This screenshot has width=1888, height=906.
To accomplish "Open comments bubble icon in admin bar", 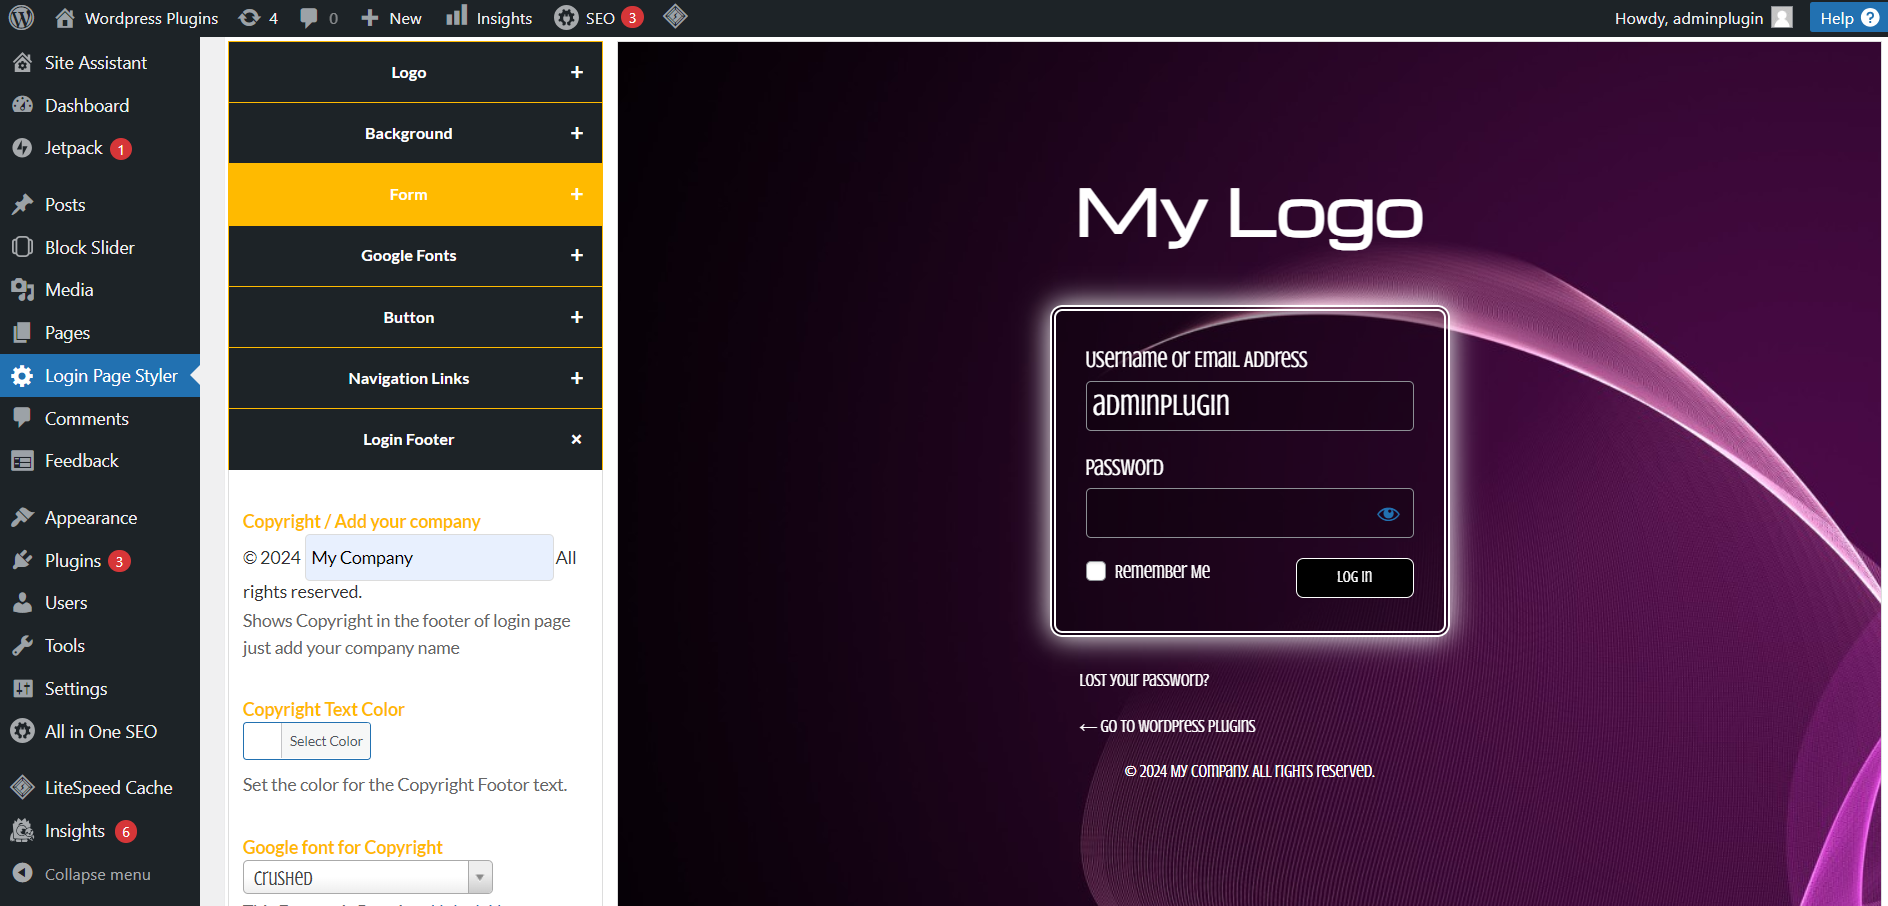I will 309,18.
